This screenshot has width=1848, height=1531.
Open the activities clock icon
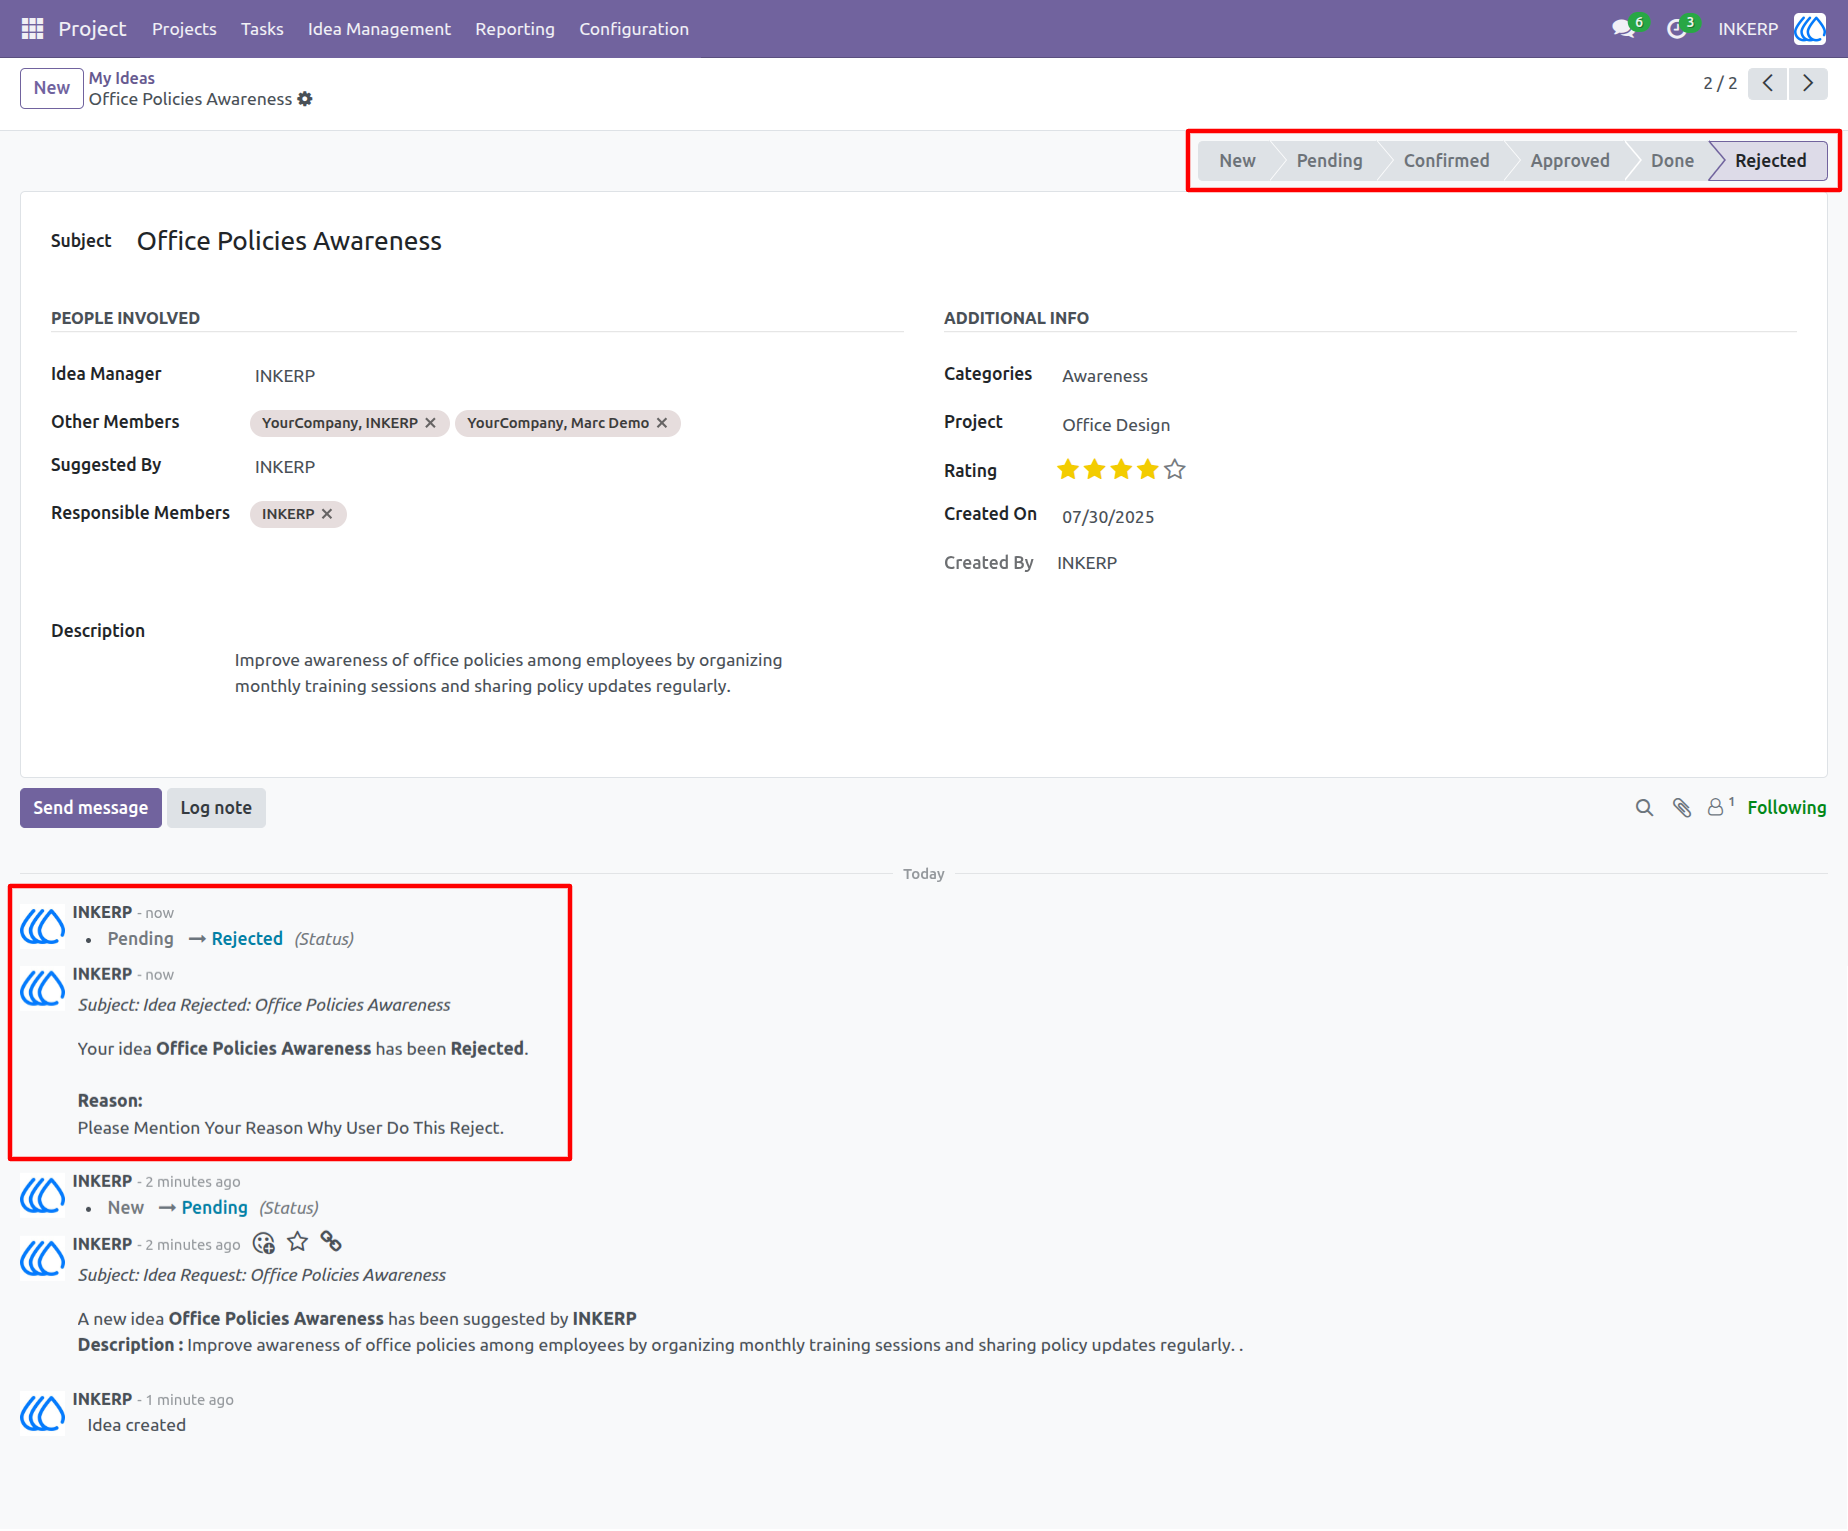pos(1677,29)
